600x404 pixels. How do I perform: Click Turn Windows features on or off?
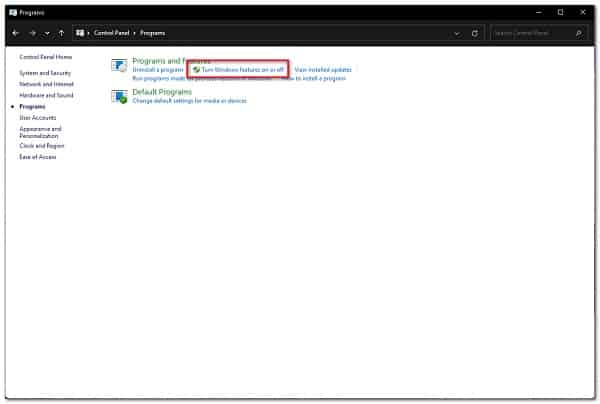click(243, 70)
